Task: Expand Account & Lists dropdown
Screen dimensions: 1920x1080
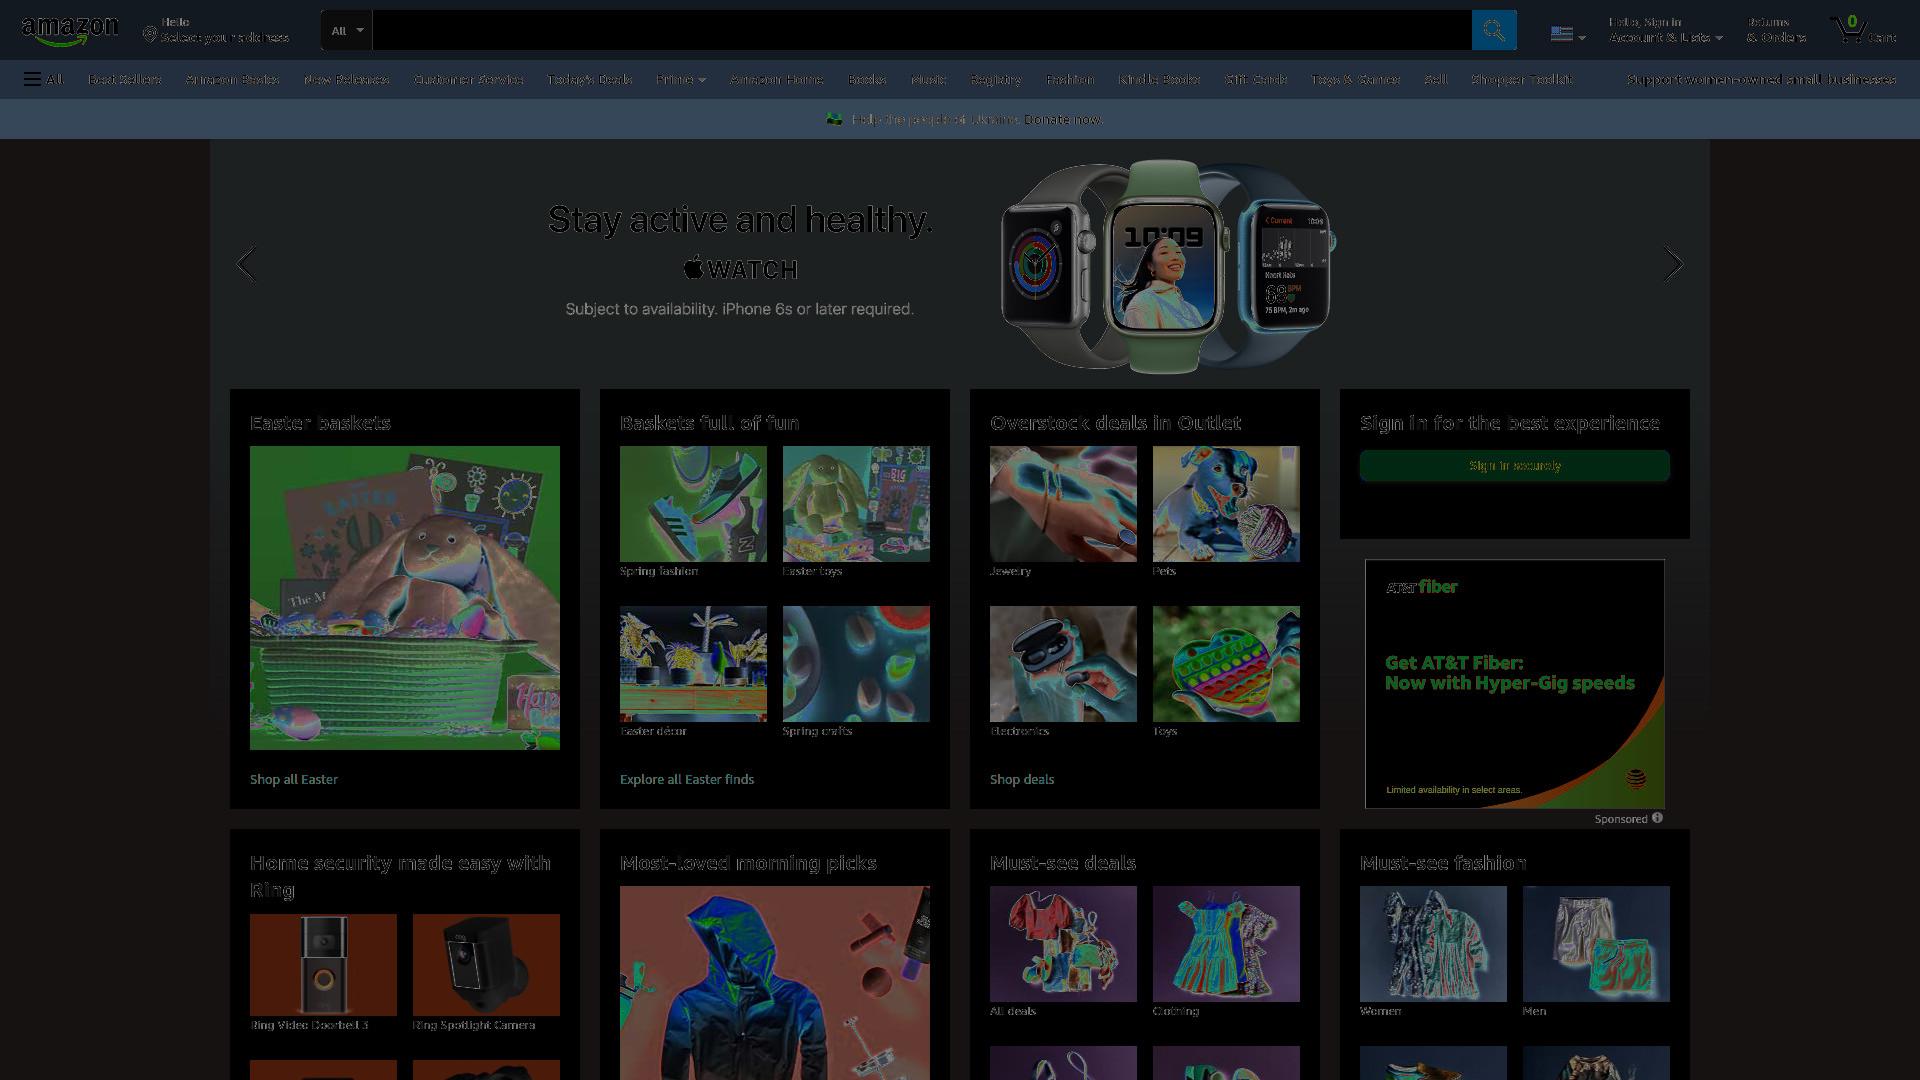Action: tap(1665, 30)
